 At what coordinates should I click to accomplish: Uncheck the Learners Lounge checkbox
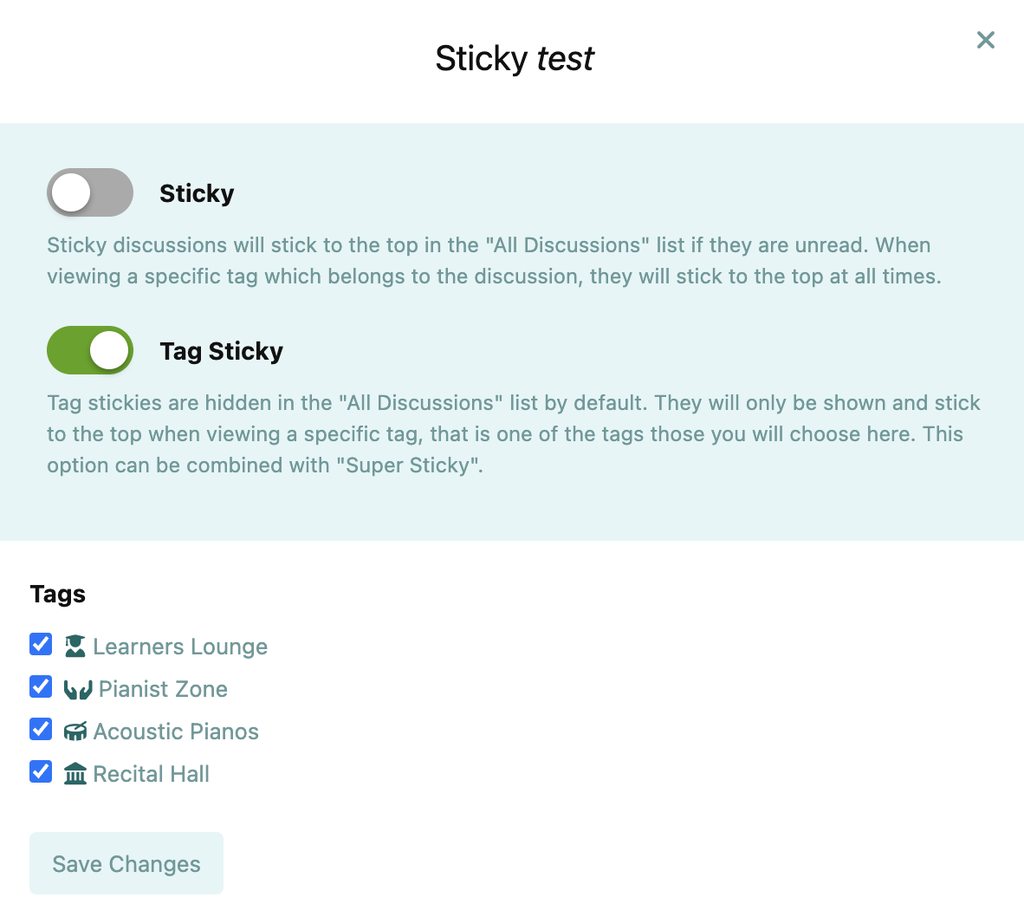point(41,645)
